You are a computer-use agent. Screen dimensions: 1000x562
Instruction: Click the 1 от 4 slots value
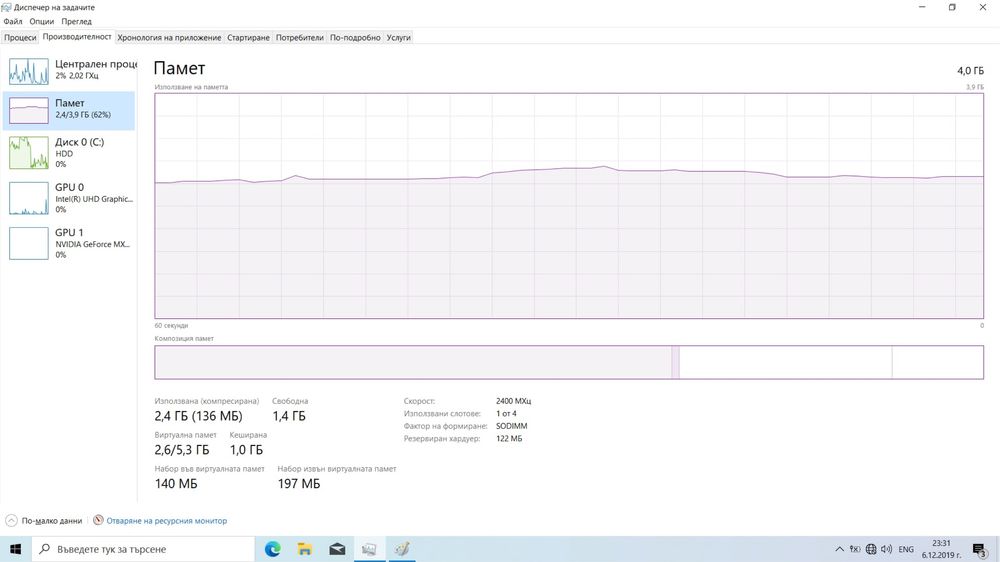pos(506,413)
